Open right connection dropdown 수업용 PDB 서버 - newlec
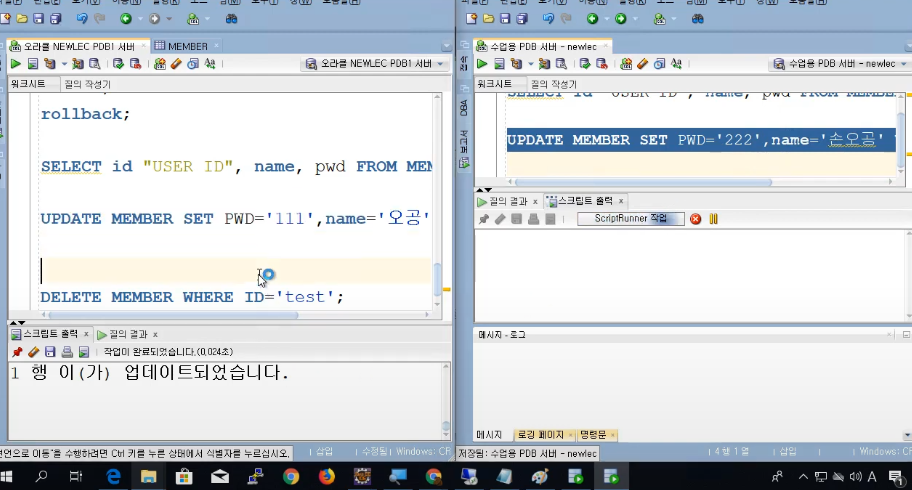912x490 pixels. (840, 64)
